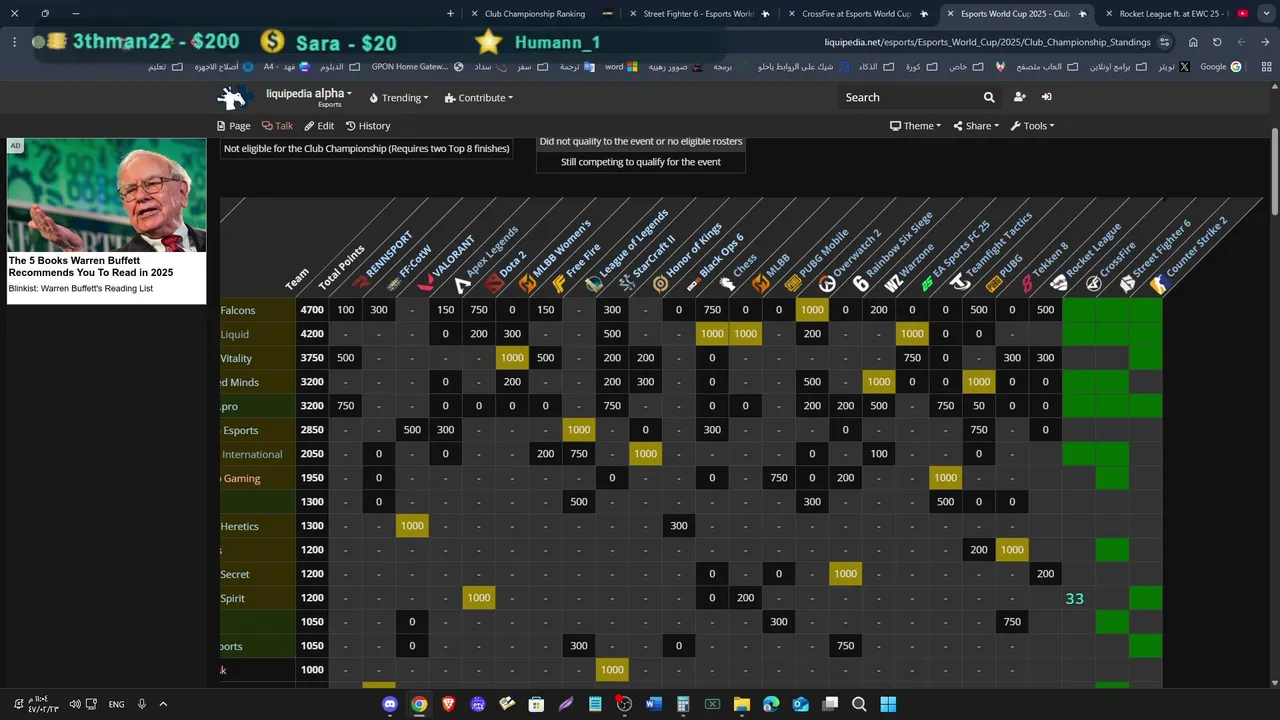Viewport: 1280px width, 720px height.
Task: Click the RENNSPORT game icon in table header
Action: [361, 284]
